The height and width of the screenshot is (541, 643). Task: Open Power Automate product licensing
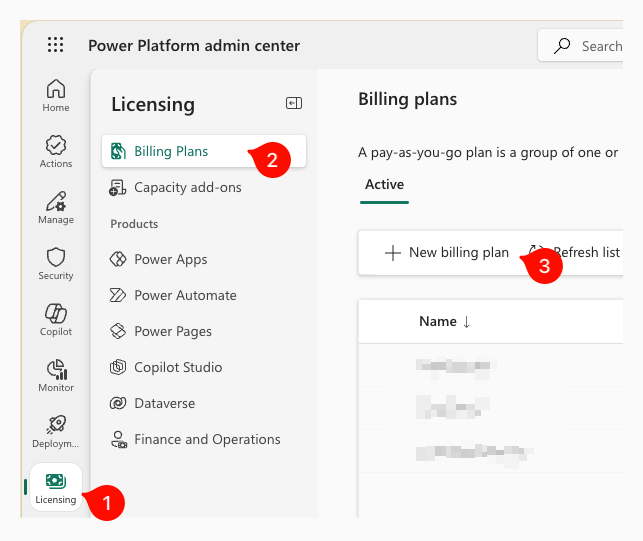pyautogui.click(x=185, y=295)
